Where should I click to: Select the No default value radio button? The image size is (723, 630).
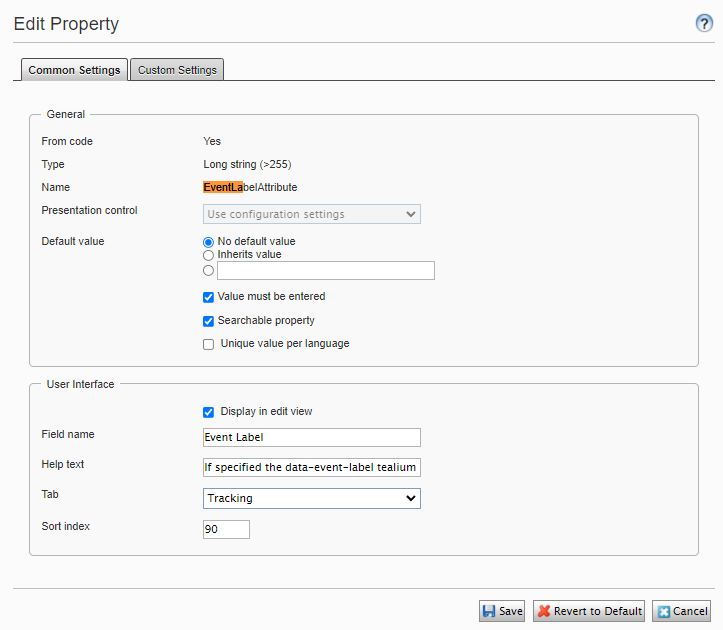click(209, 242)
